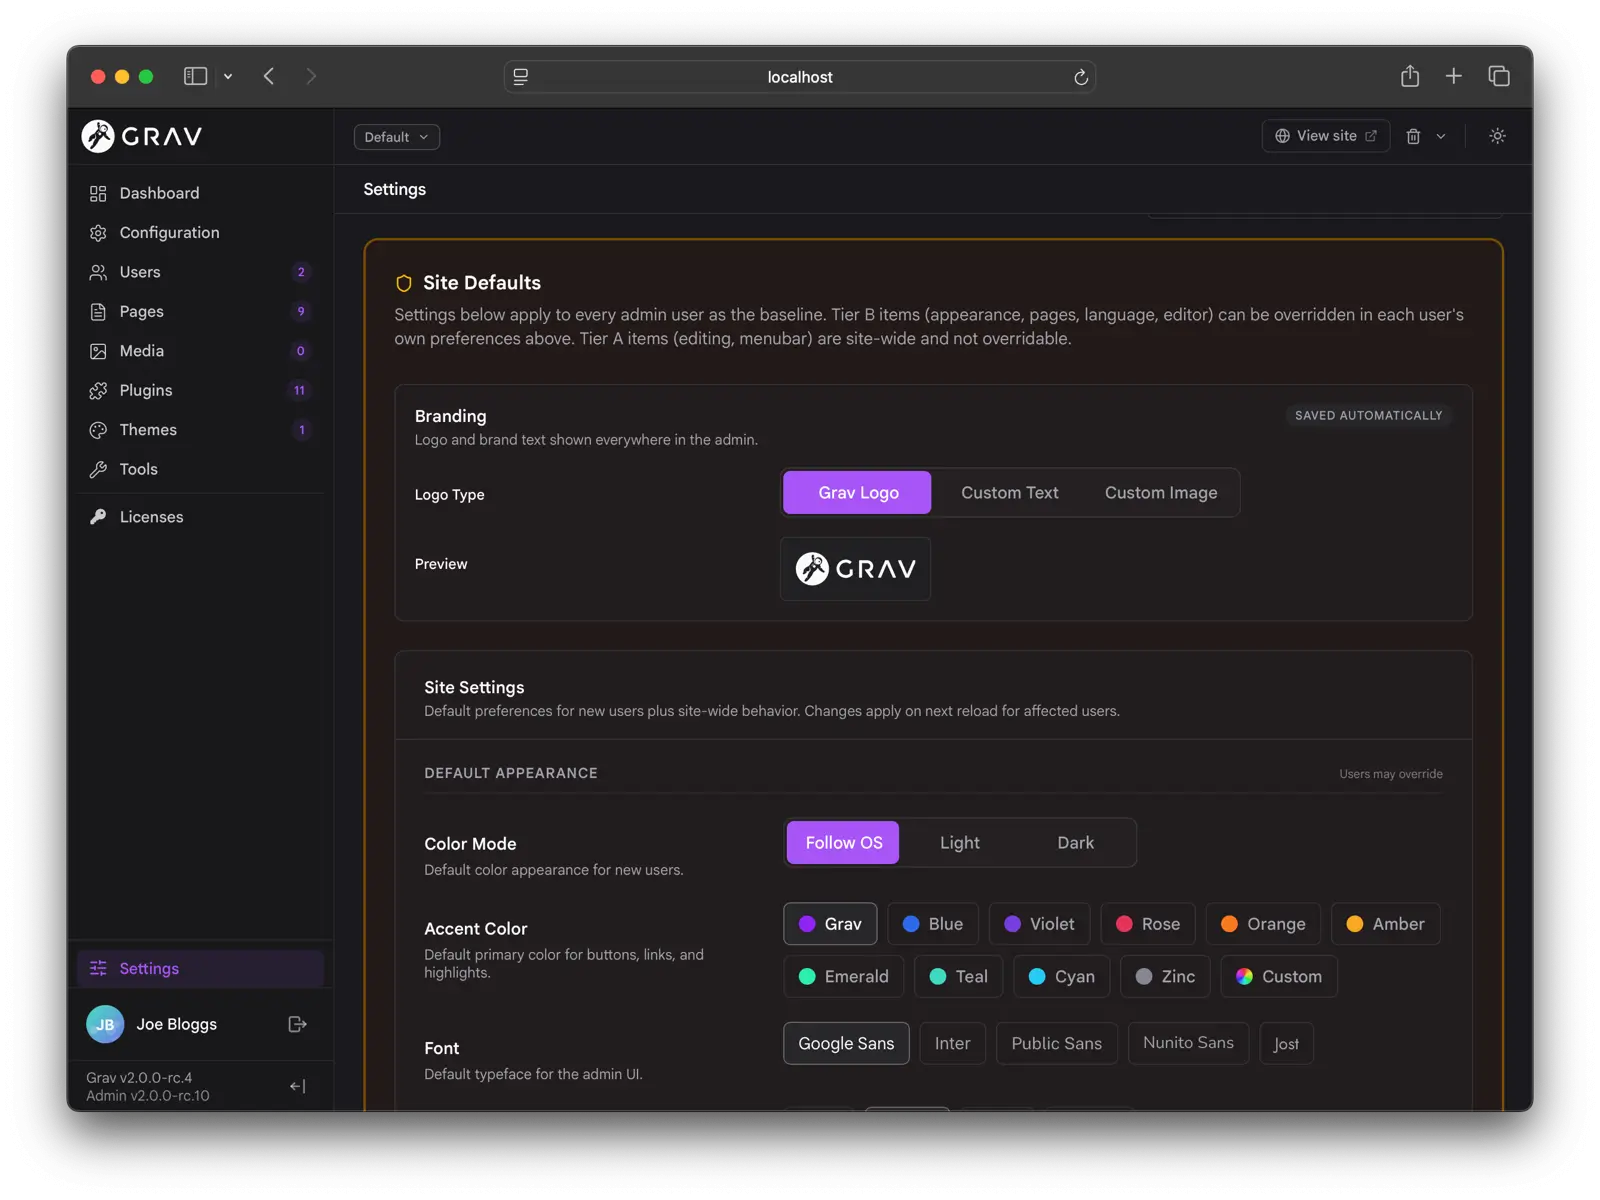Image resolution: width=1600 pixels, height=1200 pixels.
Task: Click the Saved Automatically label
Action: click(x=1368, y=415)
